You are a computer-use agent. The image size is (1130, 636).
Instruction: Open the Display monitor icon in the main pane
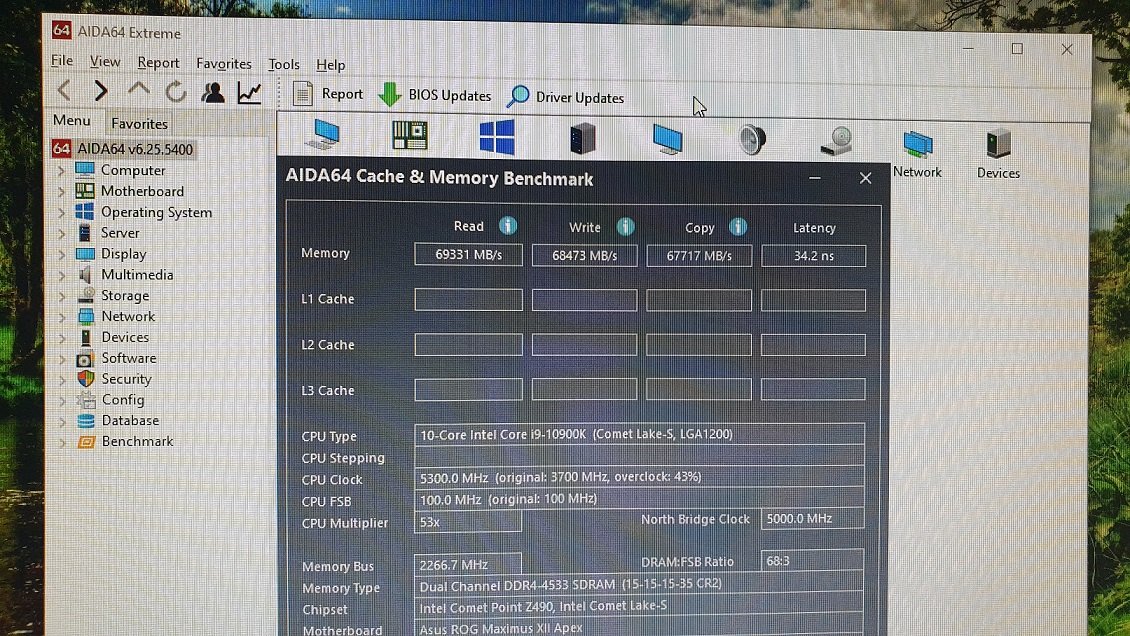[667, 138]
